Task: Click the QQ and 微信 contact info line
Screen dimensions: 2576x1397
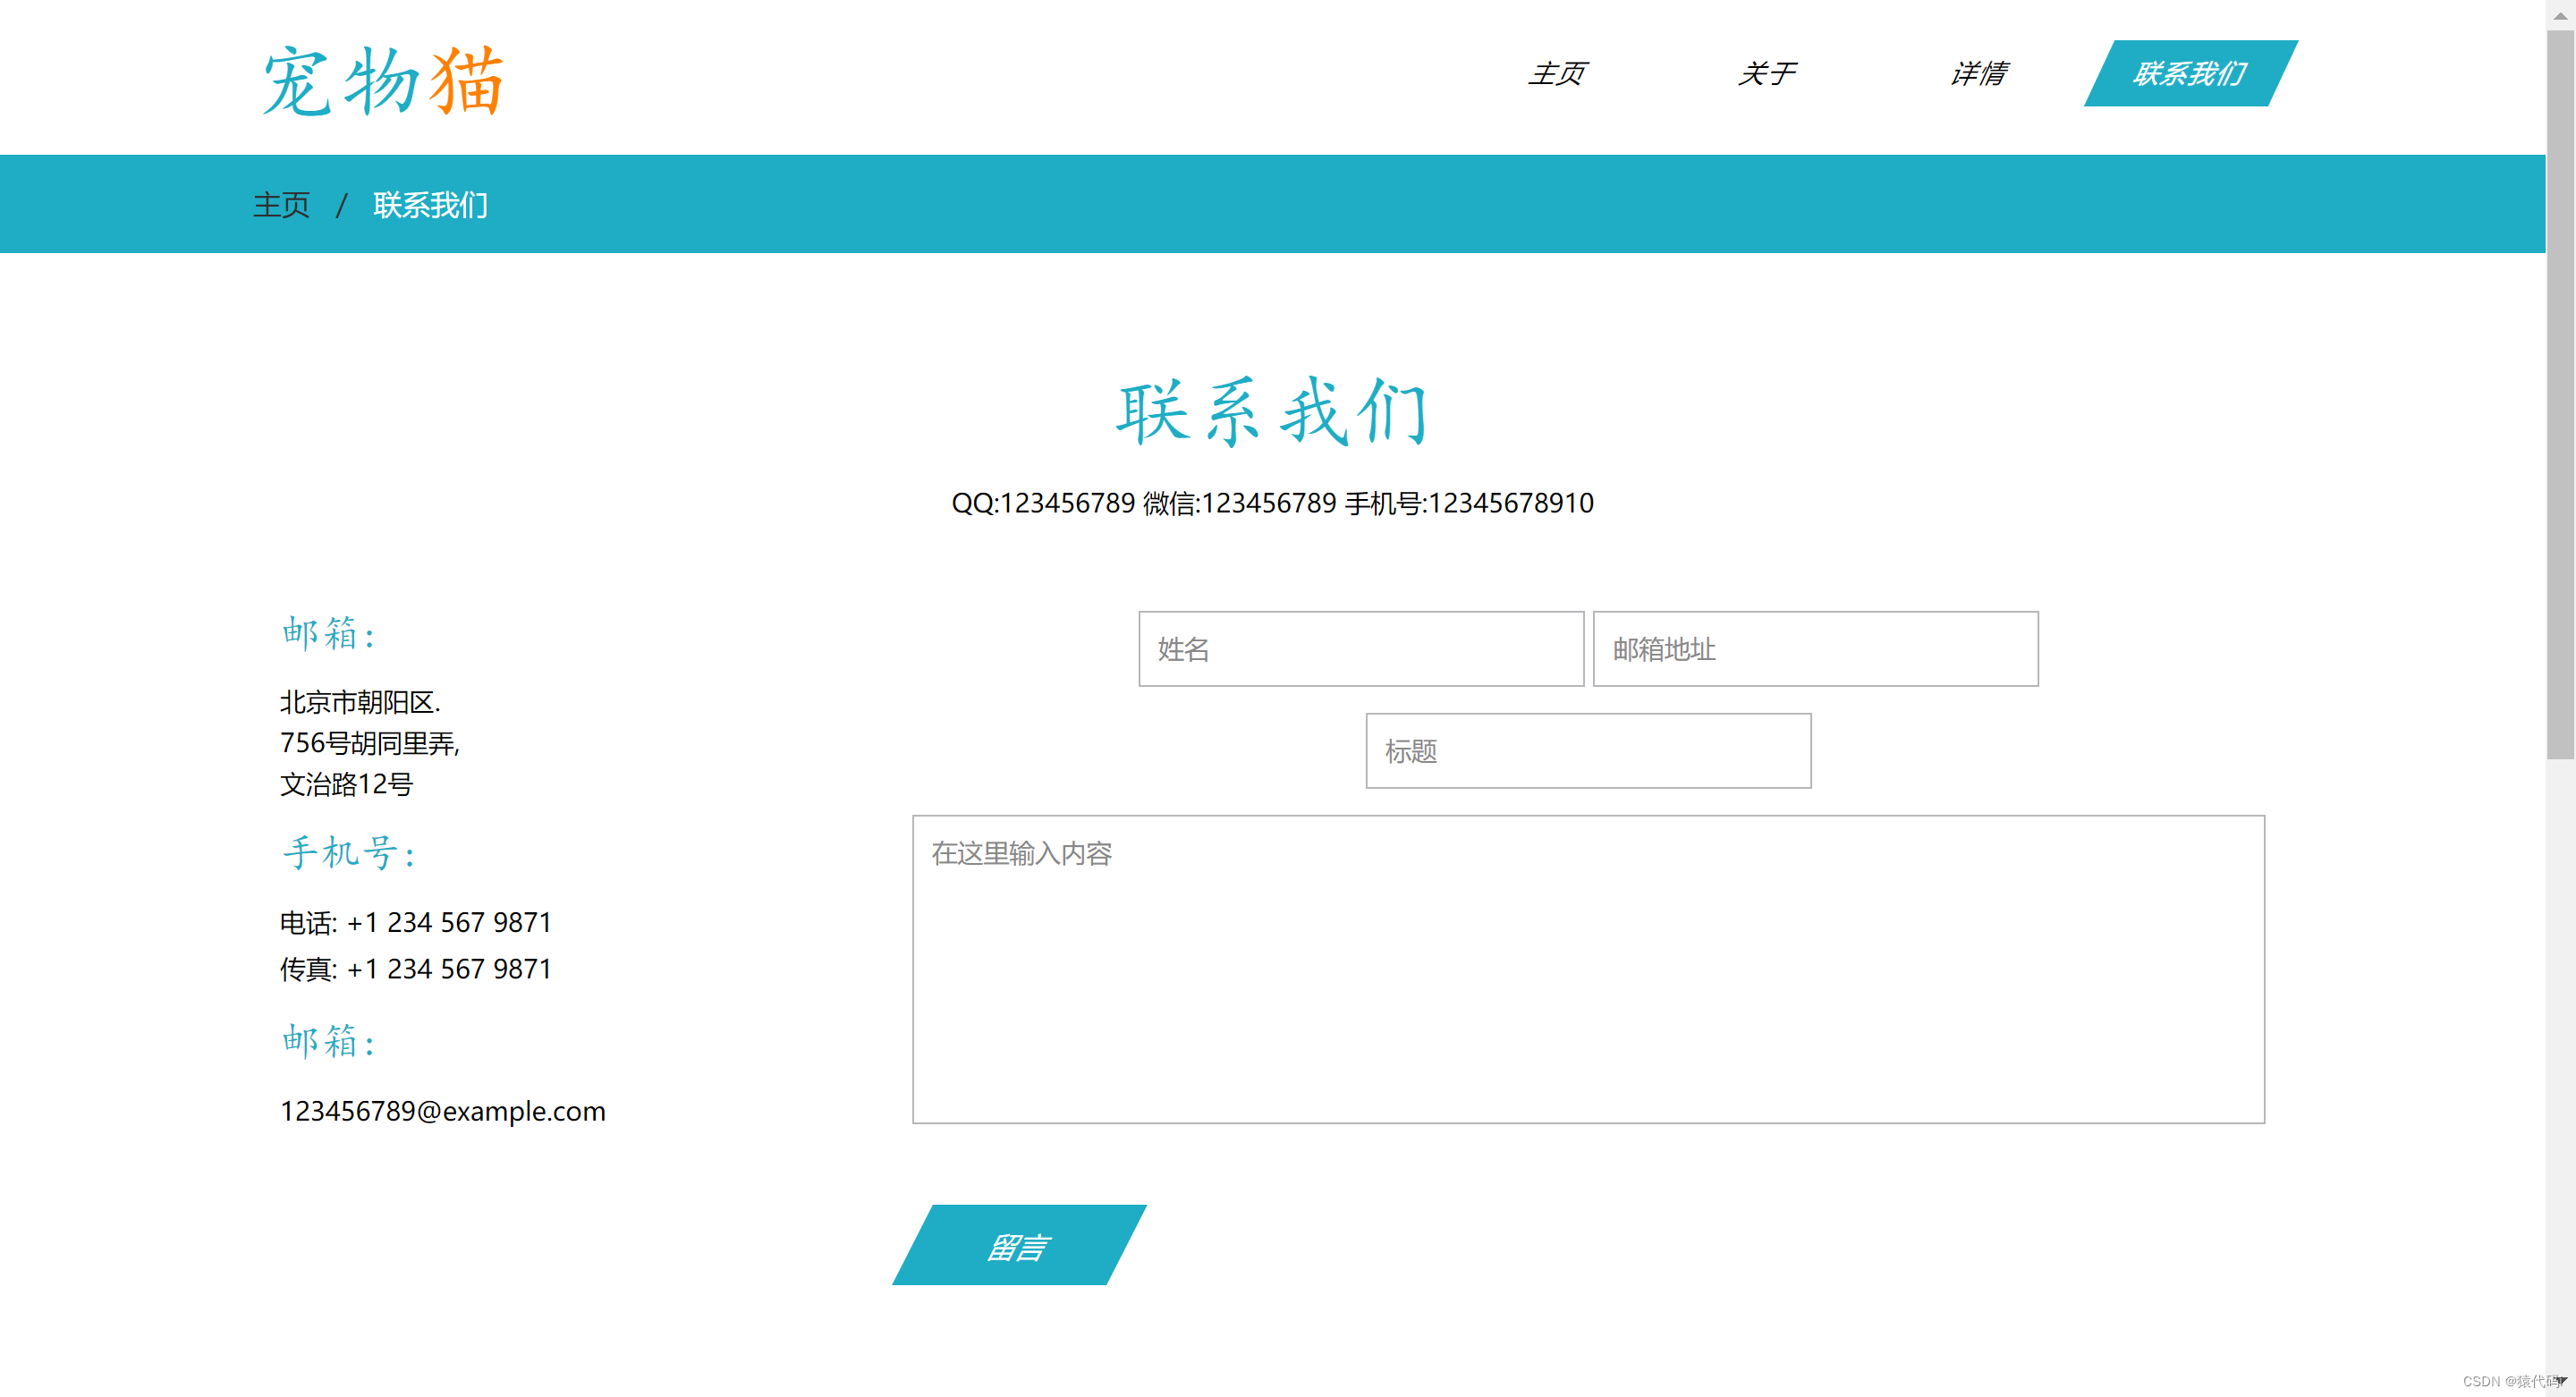Action: (1272, 503)
